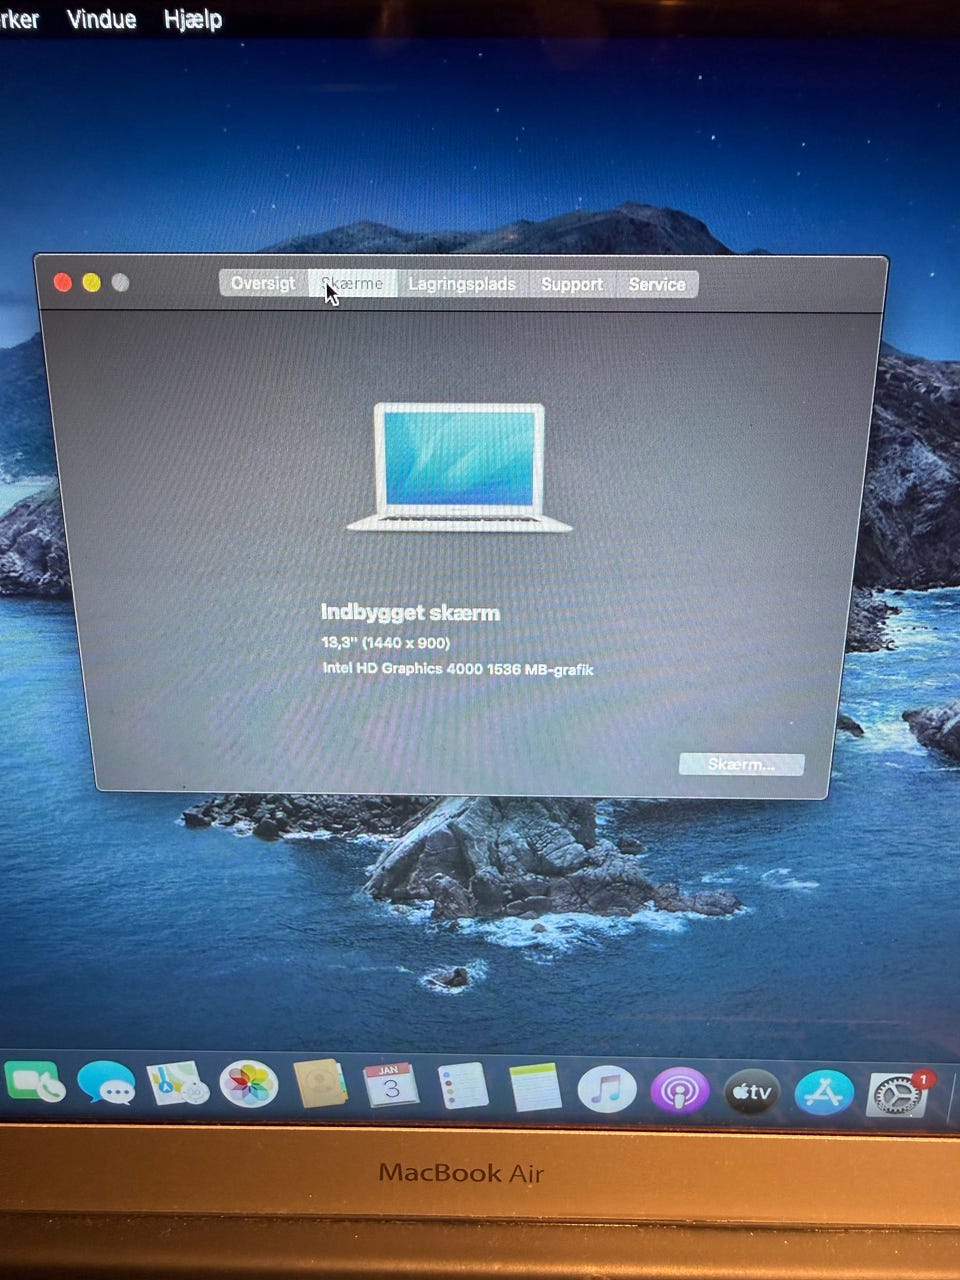Viewport: 960px width, 1280px height.
Task: Click Intel HD Graphics 4000 text
Action: coord(458,669)
